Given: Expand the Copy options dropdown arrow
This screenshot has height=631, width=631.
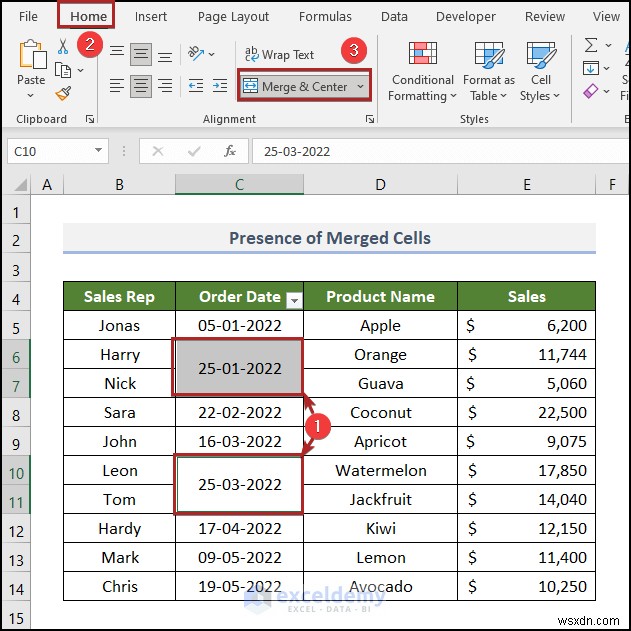Looking at the screenshot, I should pos(80,70).
